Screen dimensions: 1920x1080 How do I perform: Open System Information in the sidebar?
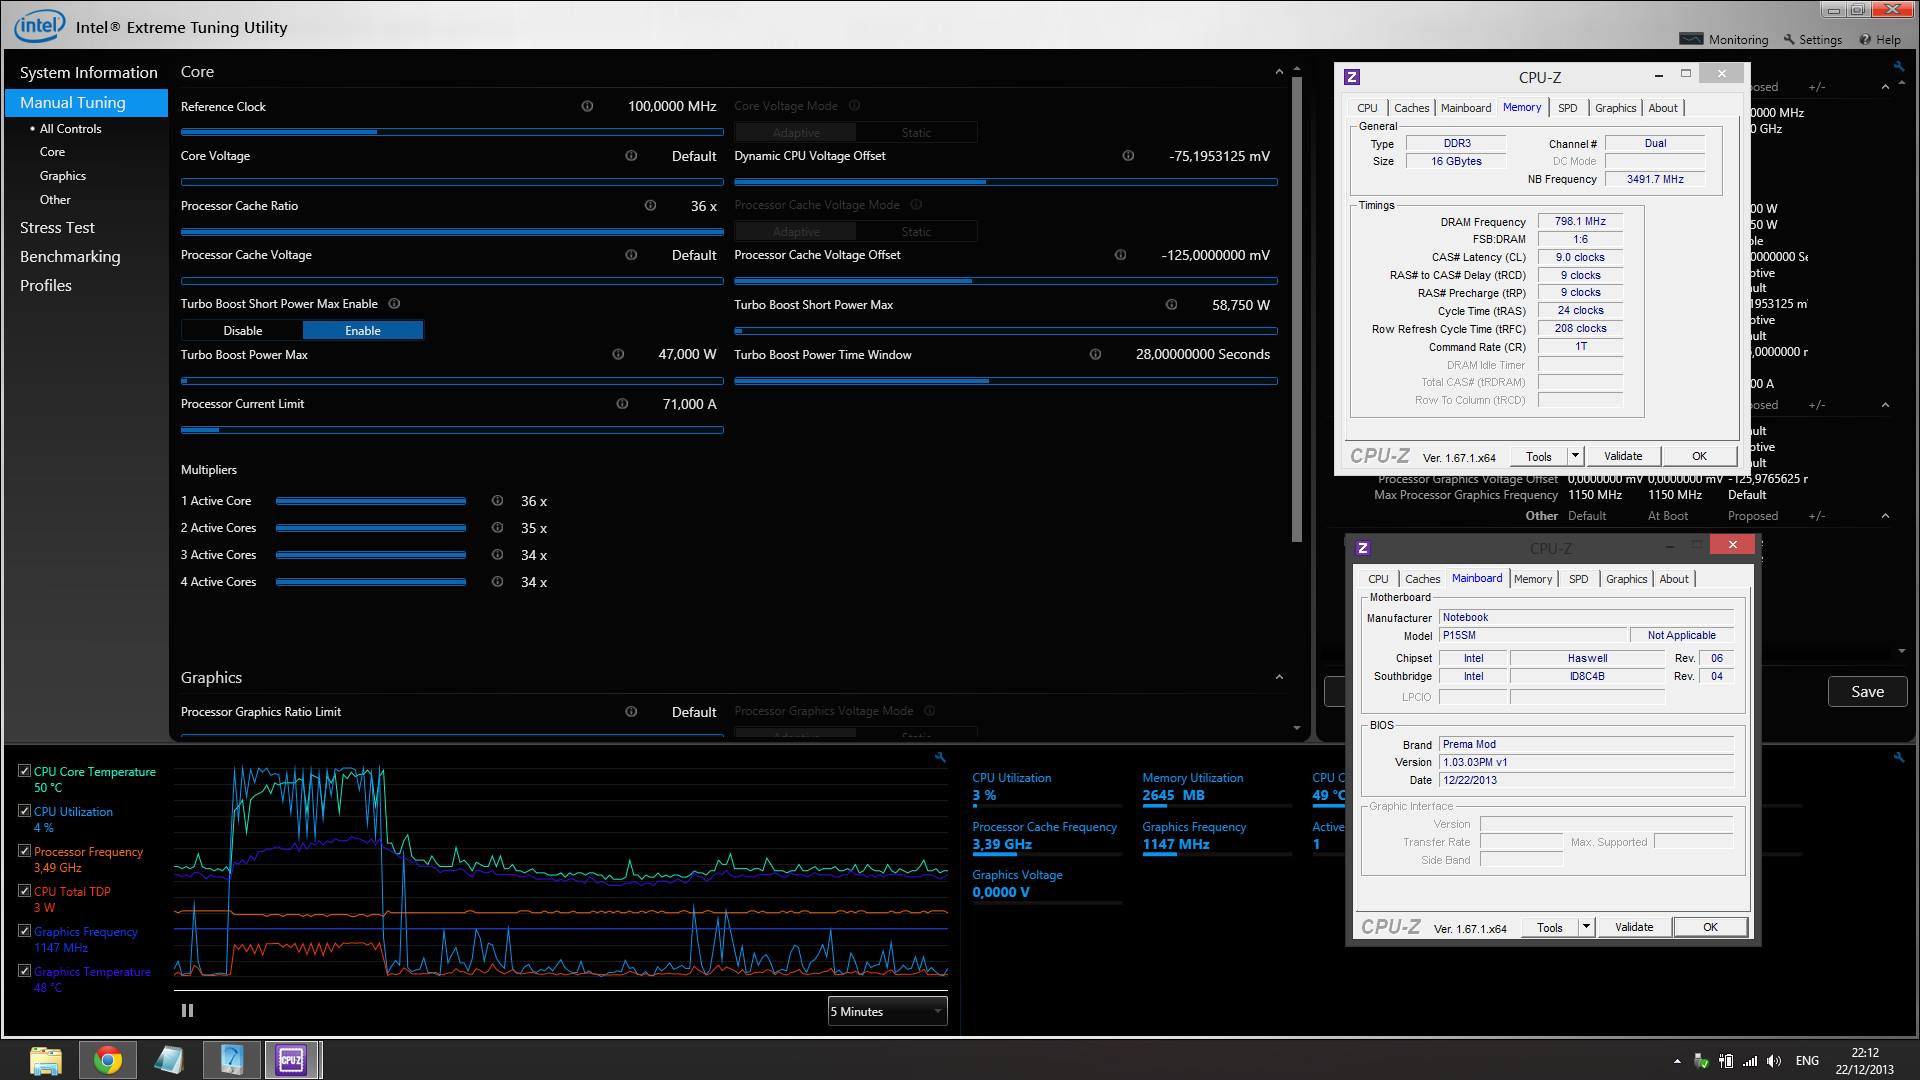pos(88,73)
